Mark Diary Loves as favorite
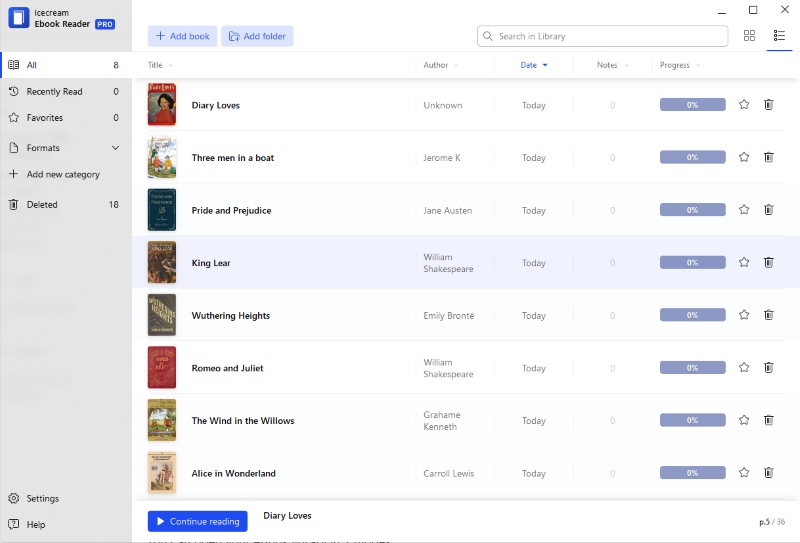Screen dimensions: 800x543 tap(744, 105)
